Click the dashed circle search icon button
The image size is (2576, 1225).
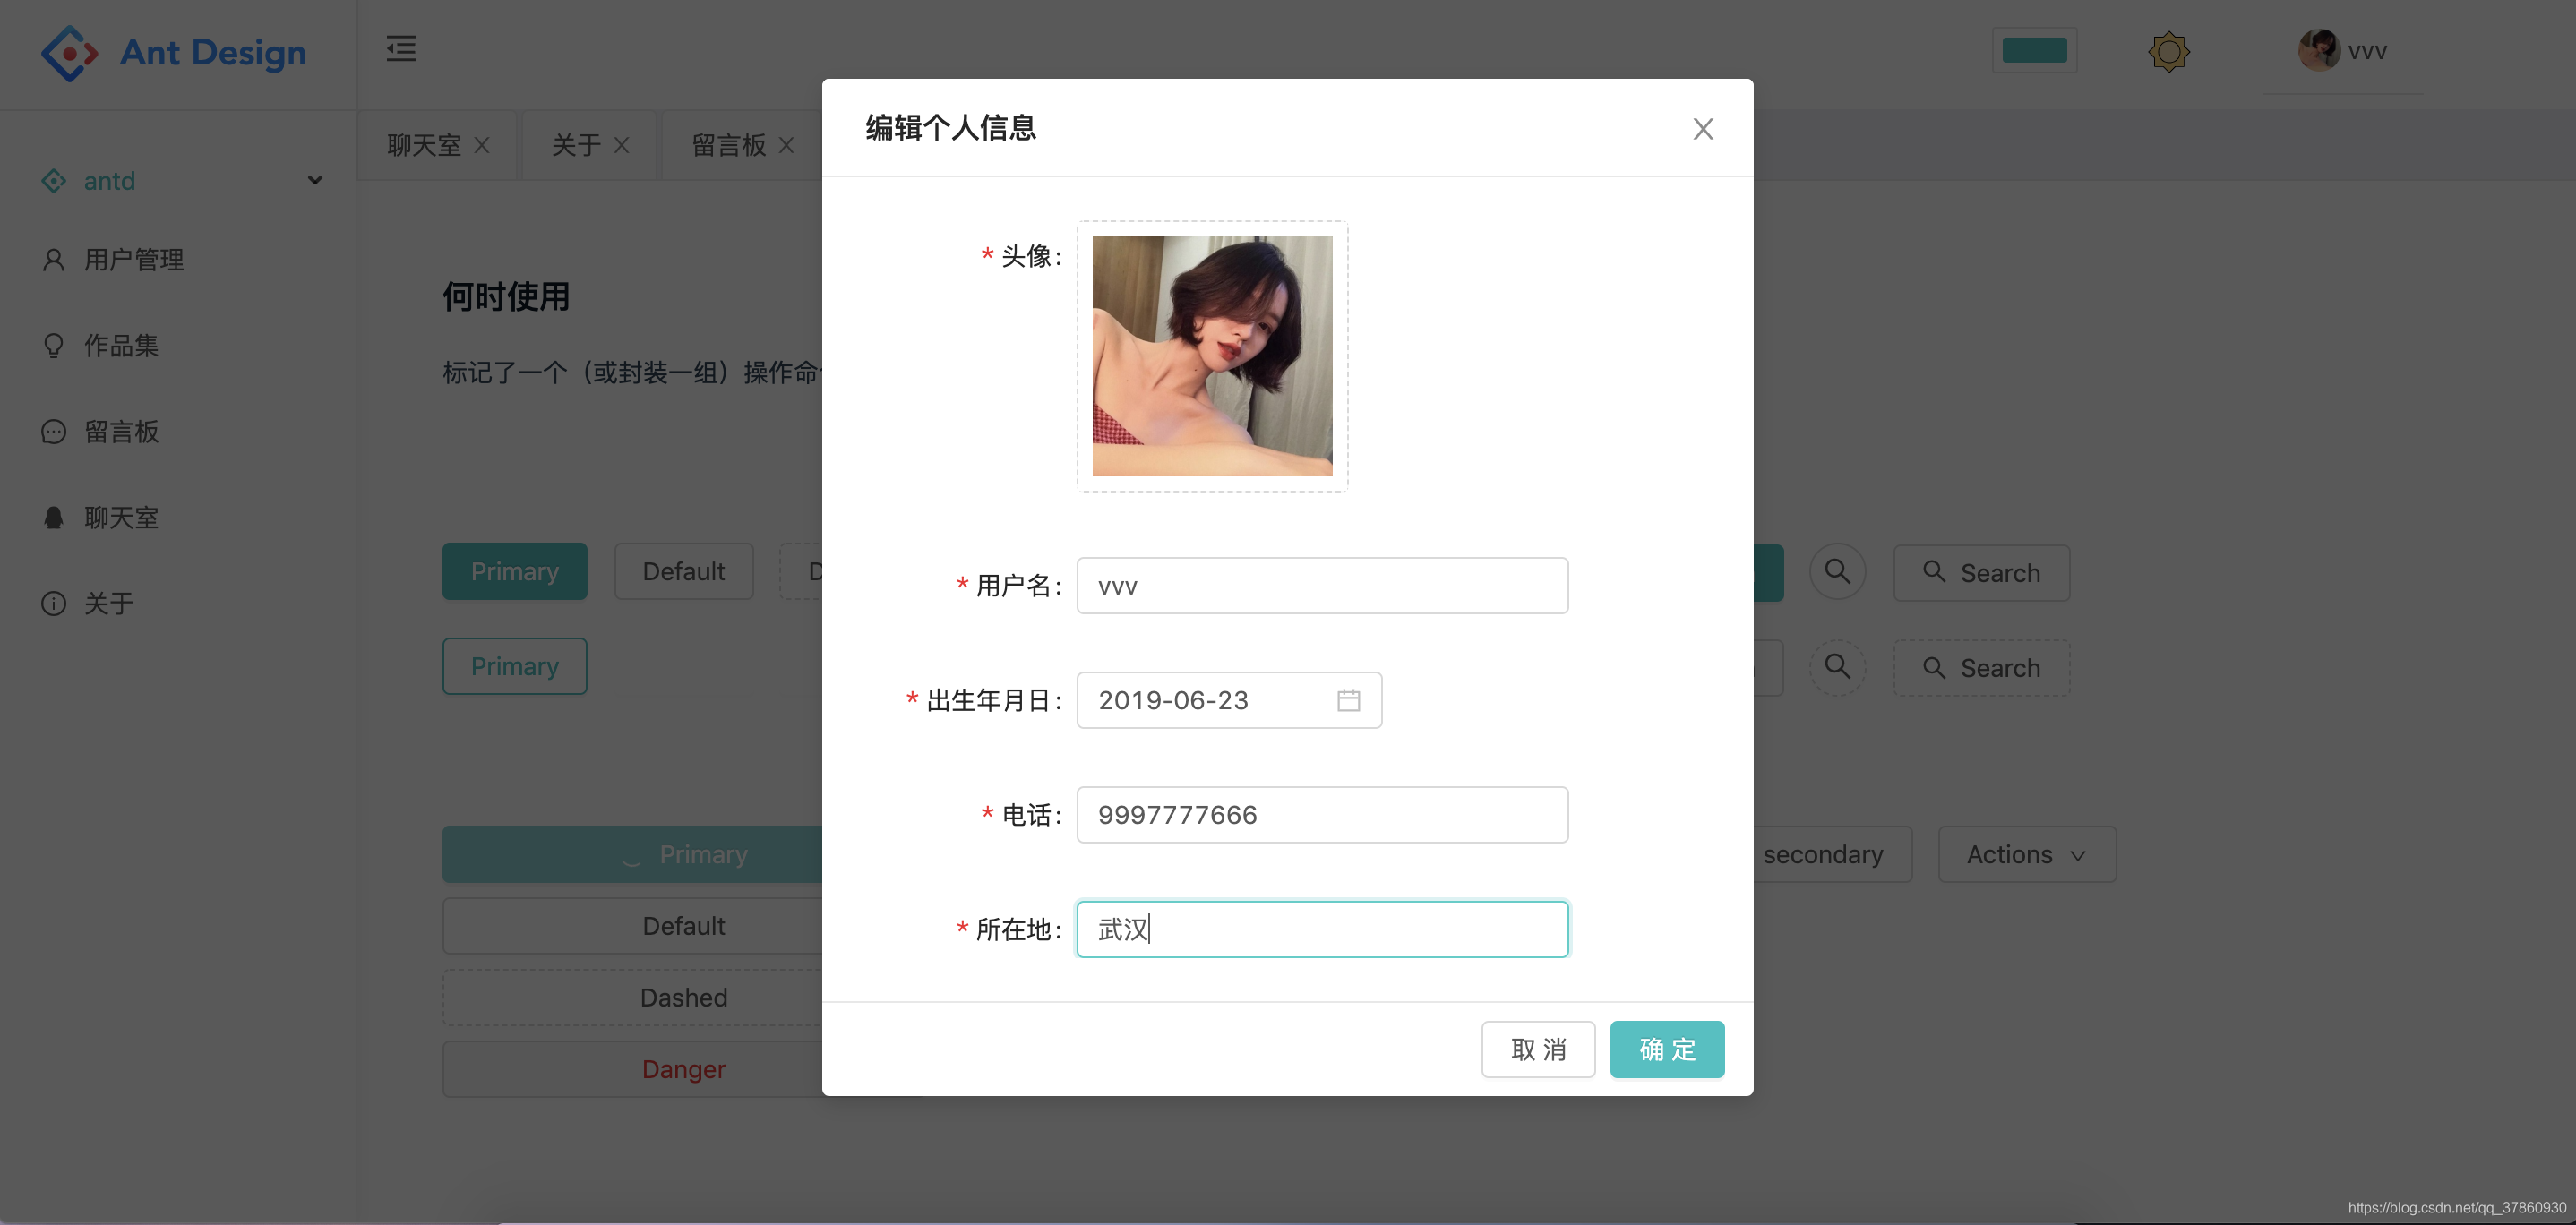[1837, 667]
